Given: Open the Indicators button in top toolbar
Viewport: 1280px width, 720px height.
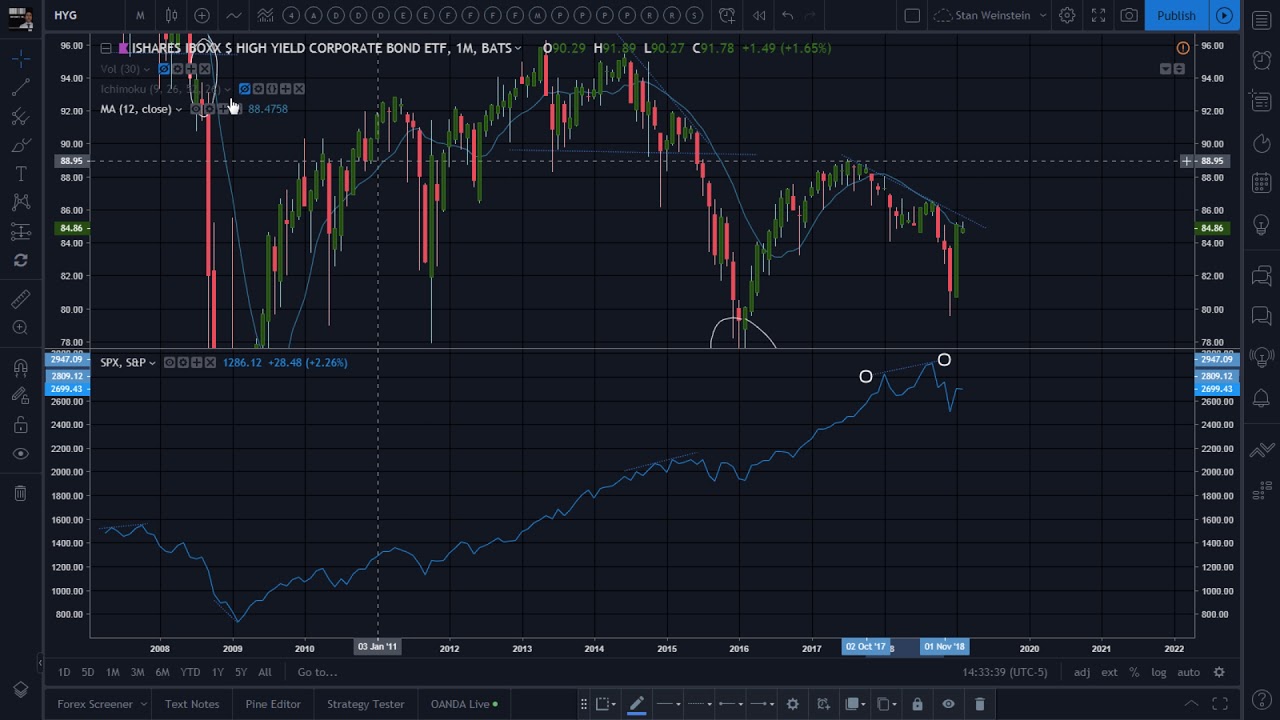Looking at the screenshot, I should (233, 15).
